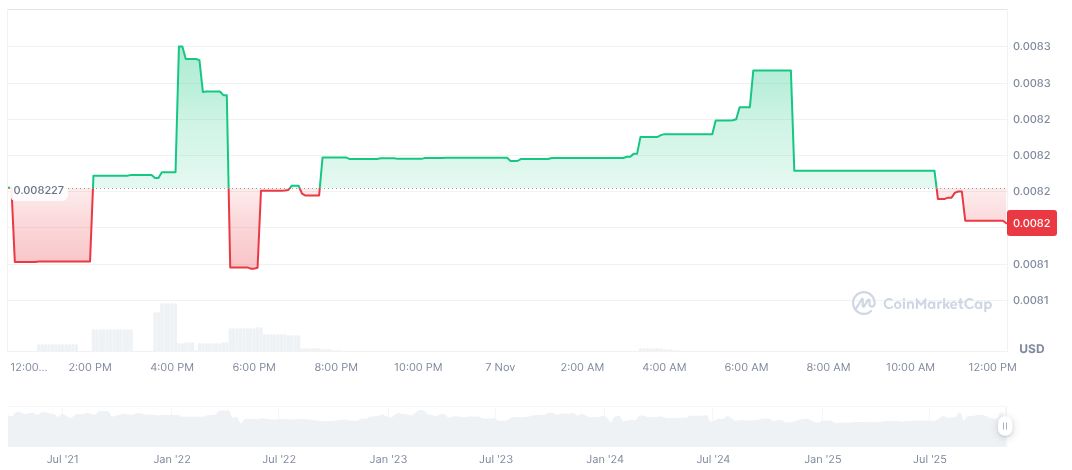Select the 7 Nov date marker

(x=497, y=367)
